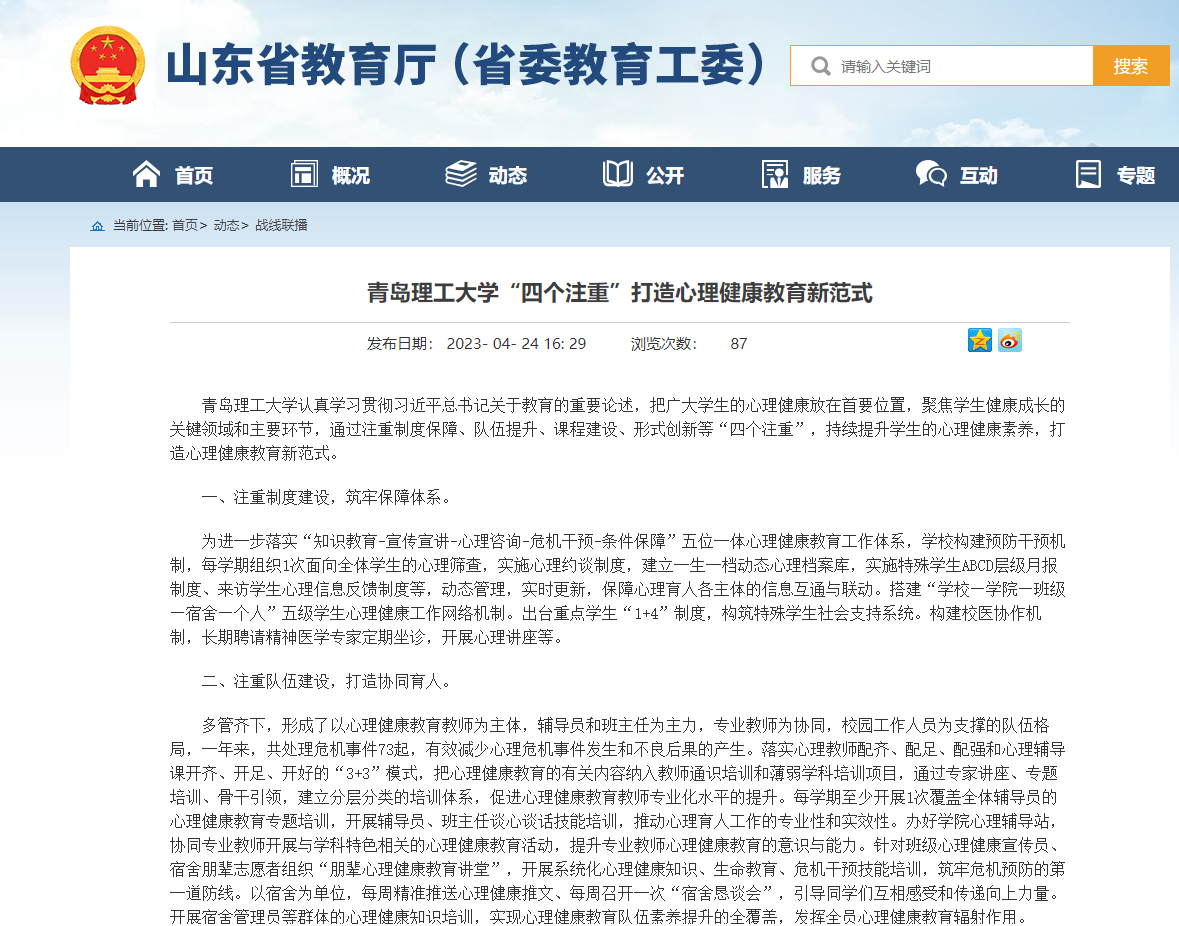Focus the 请输入关键词 search field
This screenshot has height=926, width=1179.
960,66
